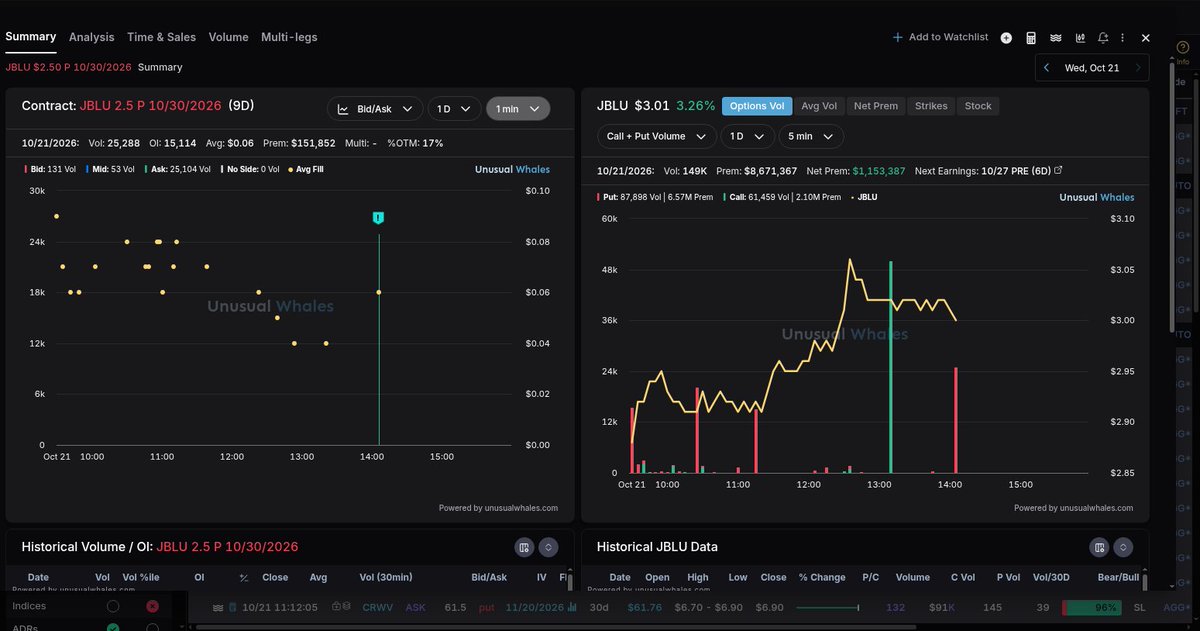Open the three-dot more options menu
Viewport: 1200px width, 631px height.
[1124, 38]
